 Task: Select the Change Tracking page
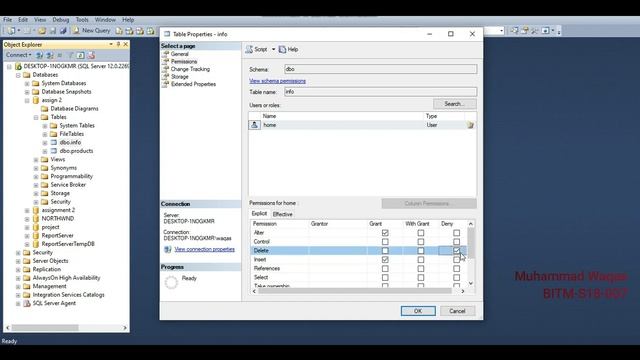pos(190,69)
